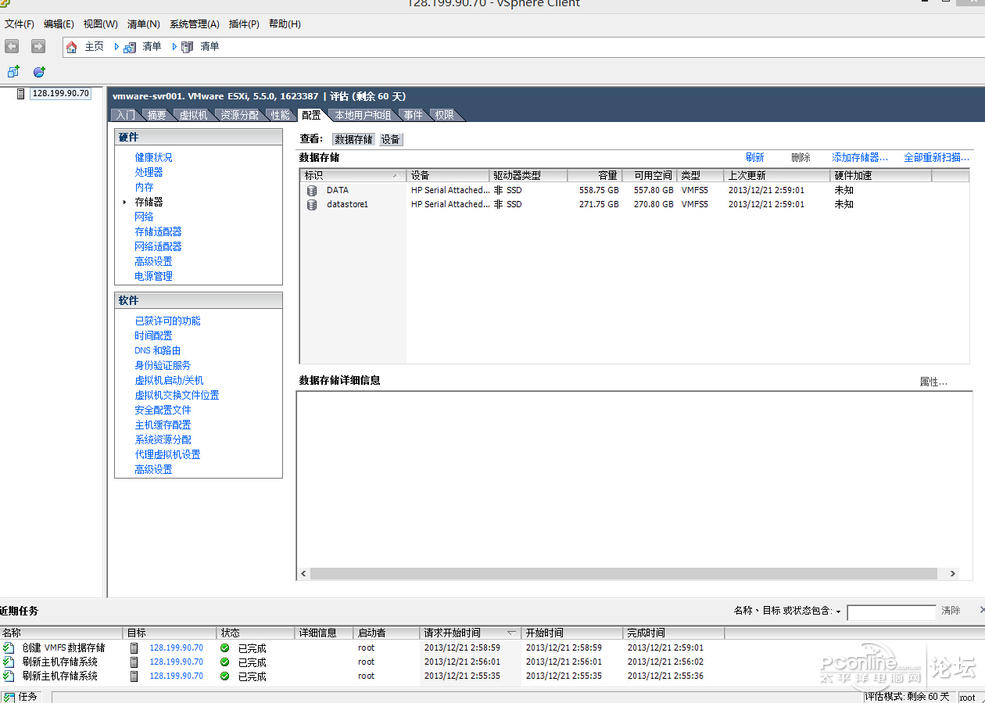Viewport: 985px width, 703px height.
Task: Expand the breadcrumb arrow right after 主页
Action: coord(116,46)
